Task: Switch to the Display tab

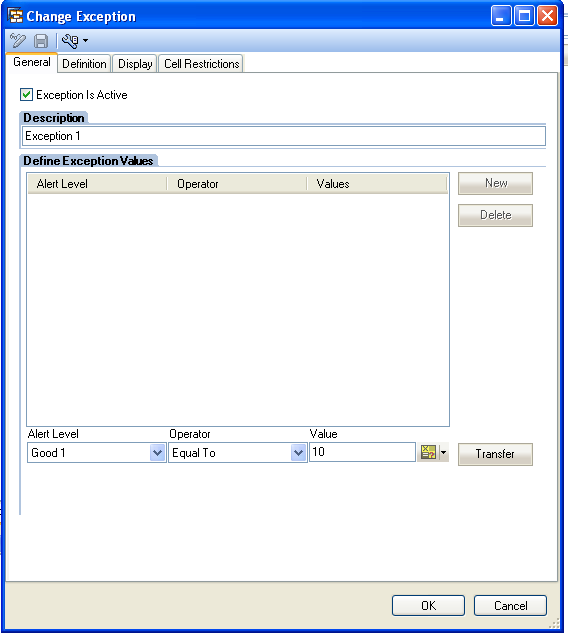Action: (x=135, y=64)
